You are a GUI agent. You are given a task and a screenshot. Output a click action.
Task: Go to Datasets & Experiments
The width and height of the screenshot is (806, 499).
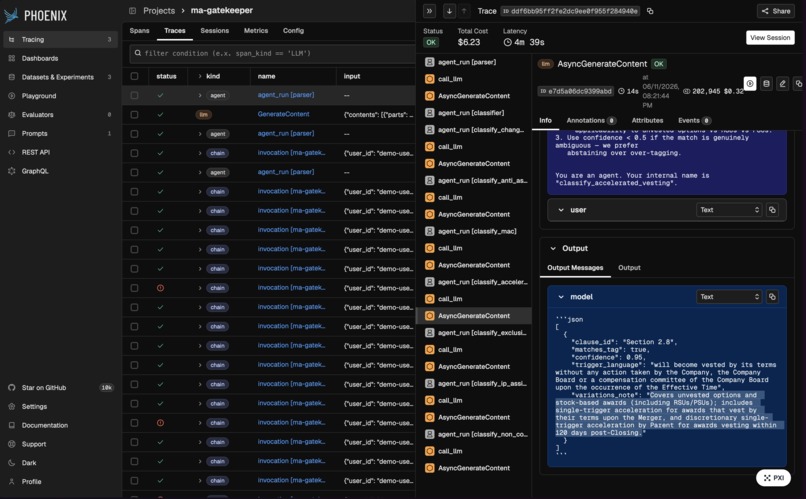(x=60, y=77)
